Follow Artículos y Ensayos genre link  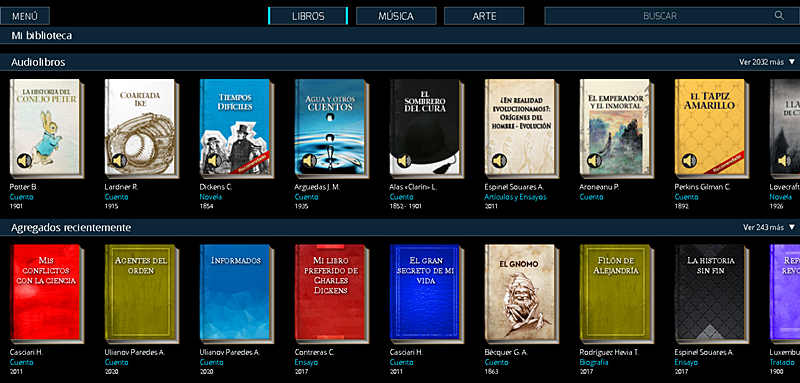click(515, 197)
